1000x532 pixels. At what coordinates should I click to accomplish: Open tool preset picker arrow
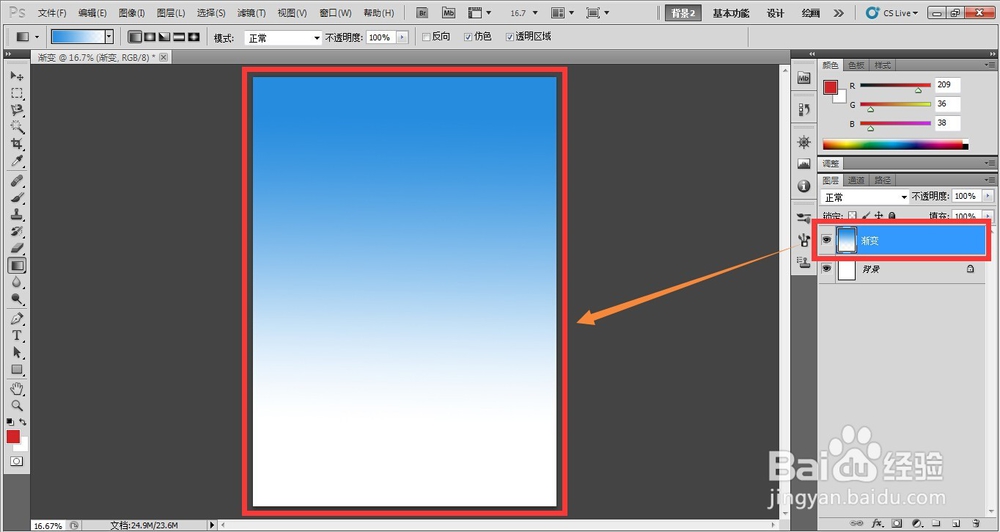37,37
